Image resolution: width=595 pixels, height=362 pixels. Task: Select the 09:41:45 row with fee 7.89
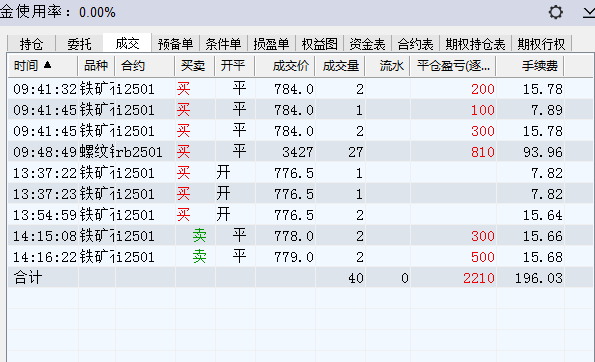(300, 110)
